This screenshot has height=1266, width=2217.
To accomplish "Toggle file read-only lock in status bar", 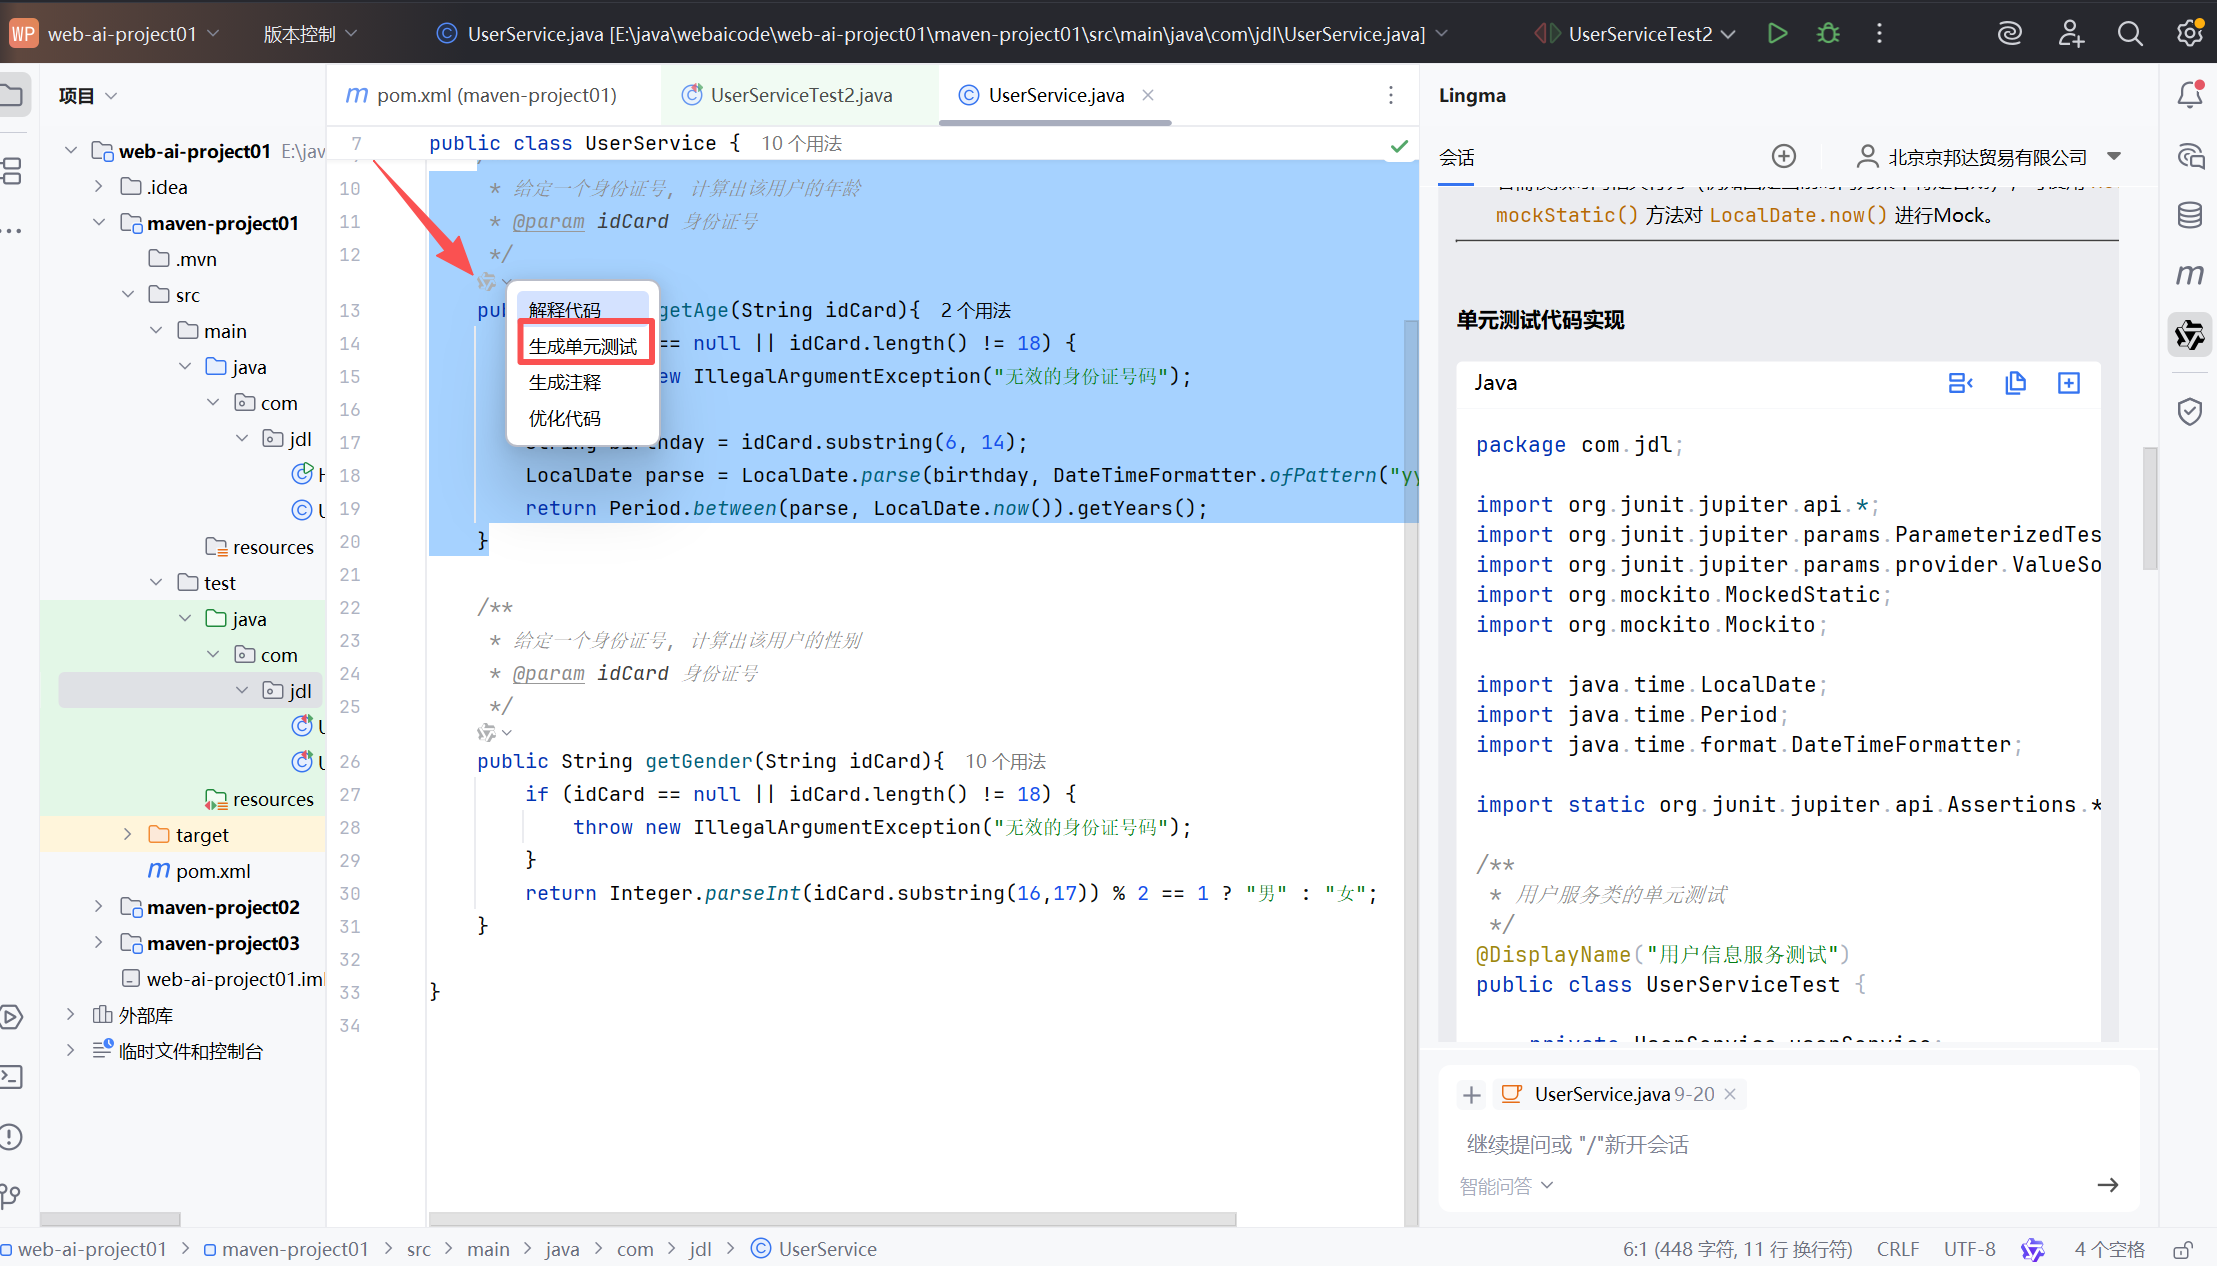I will point(2183,1249).
